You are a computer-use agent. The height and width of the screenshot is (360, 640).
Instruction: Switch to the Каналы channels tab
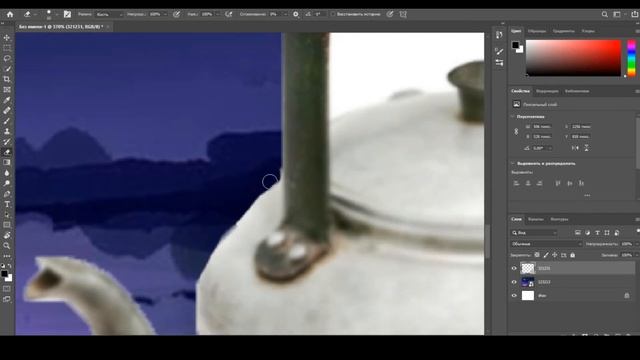[536, 220]
